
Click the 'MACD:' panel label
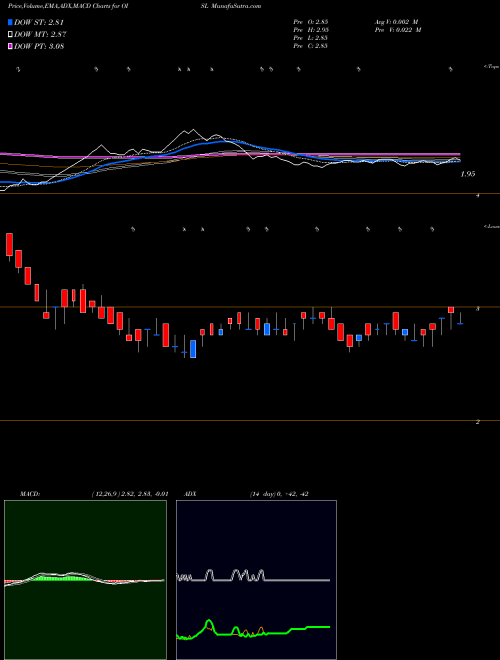(30, 494)
